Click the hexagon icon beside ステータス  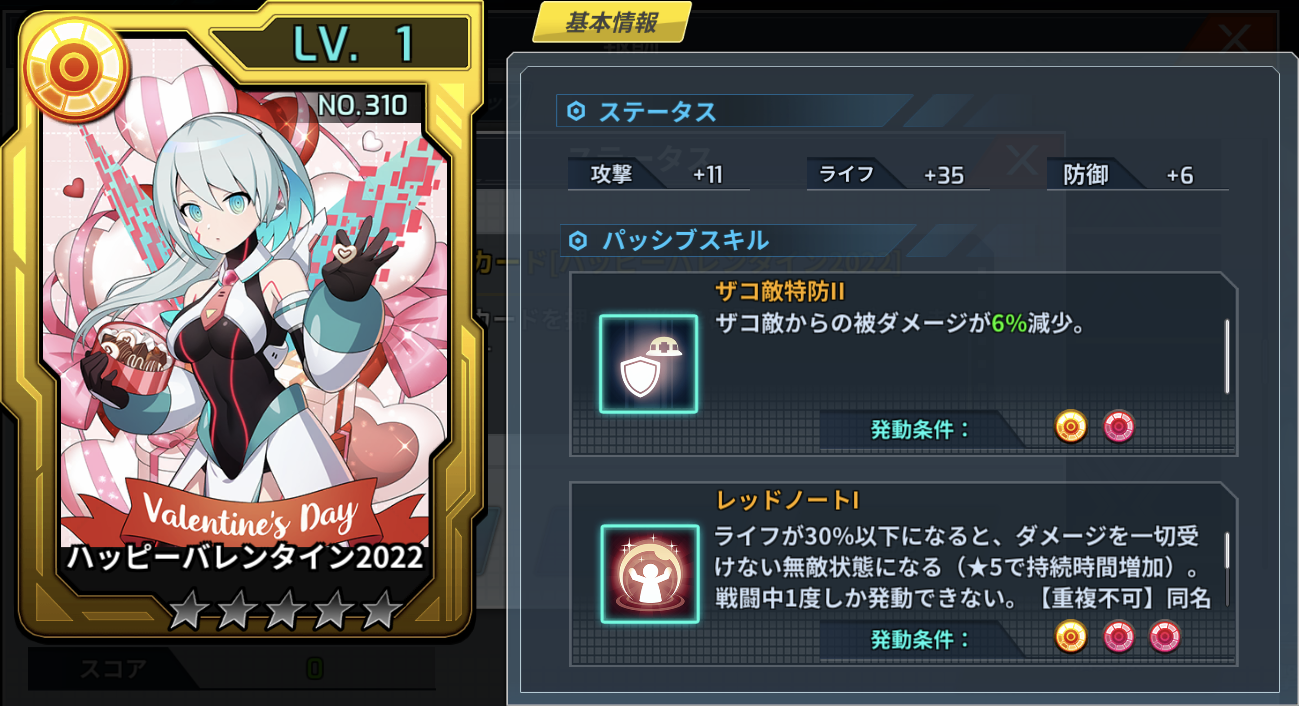point(576,112)
